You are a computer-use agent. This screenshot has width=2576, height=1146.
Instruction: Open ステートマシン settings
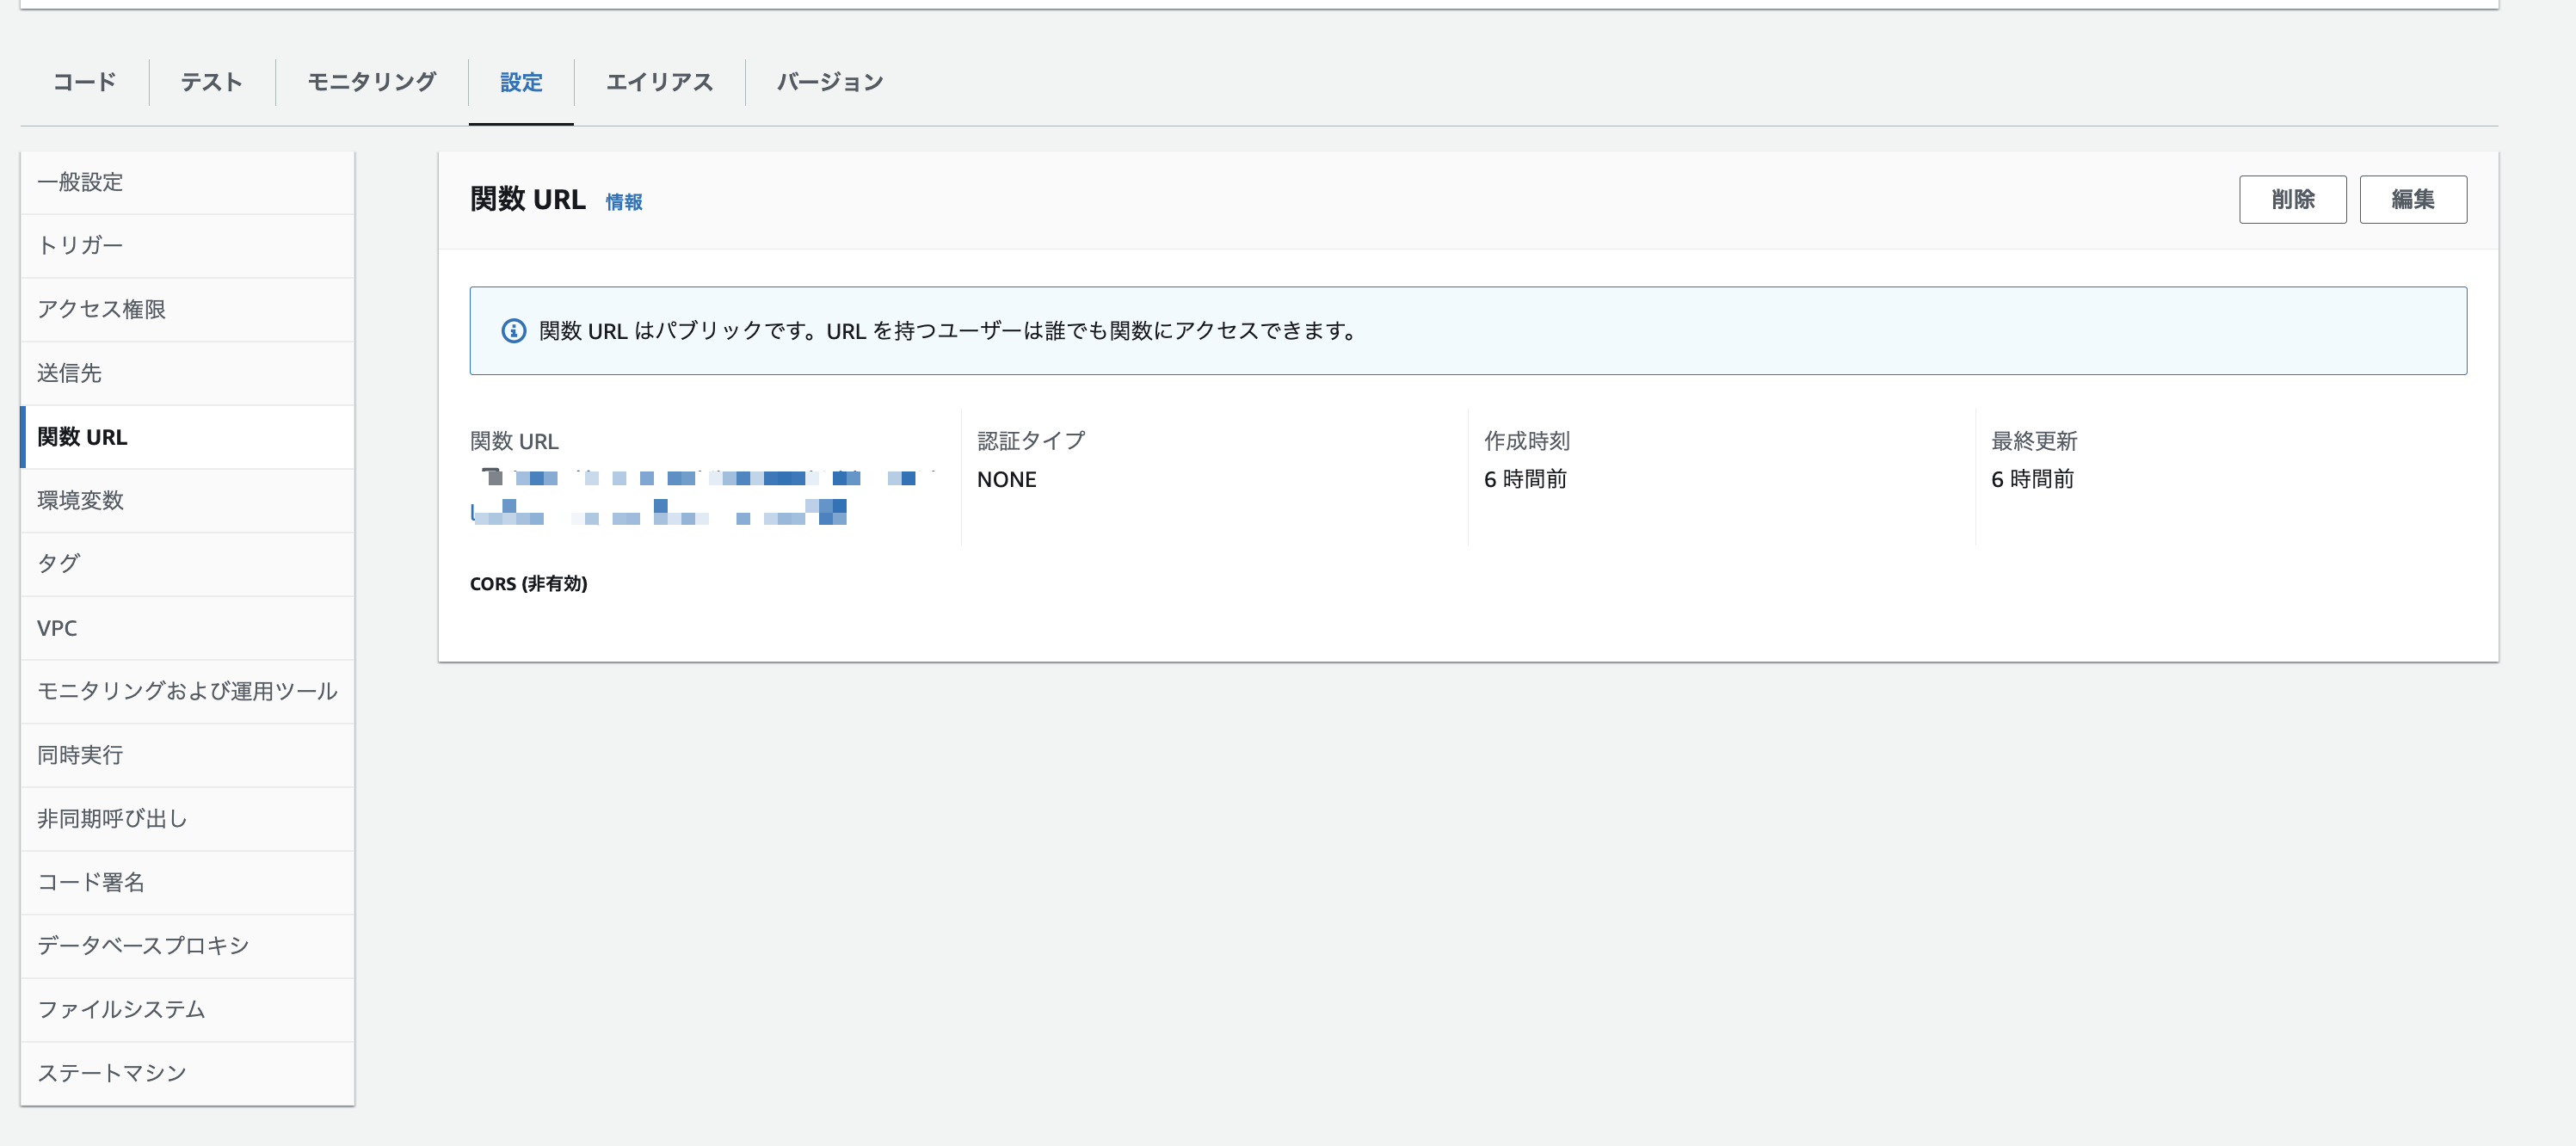click(x=111, y=1073)
